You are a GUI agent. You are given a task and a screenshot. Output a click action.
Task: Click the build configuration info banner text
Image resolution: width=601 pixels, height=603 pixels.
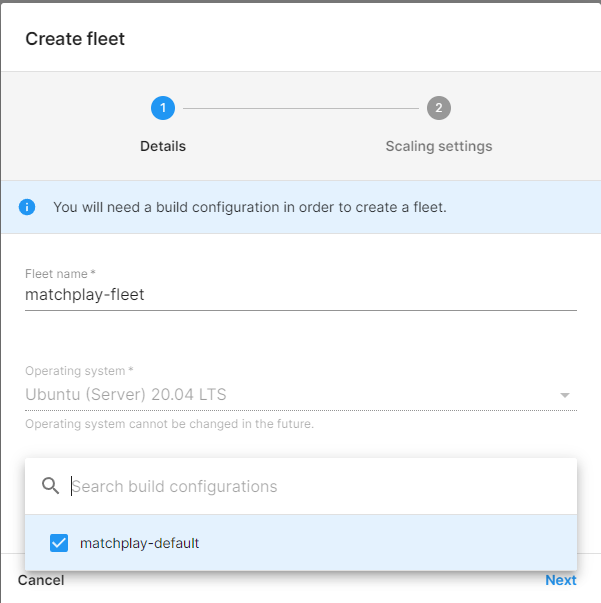(x=249, y=207)
